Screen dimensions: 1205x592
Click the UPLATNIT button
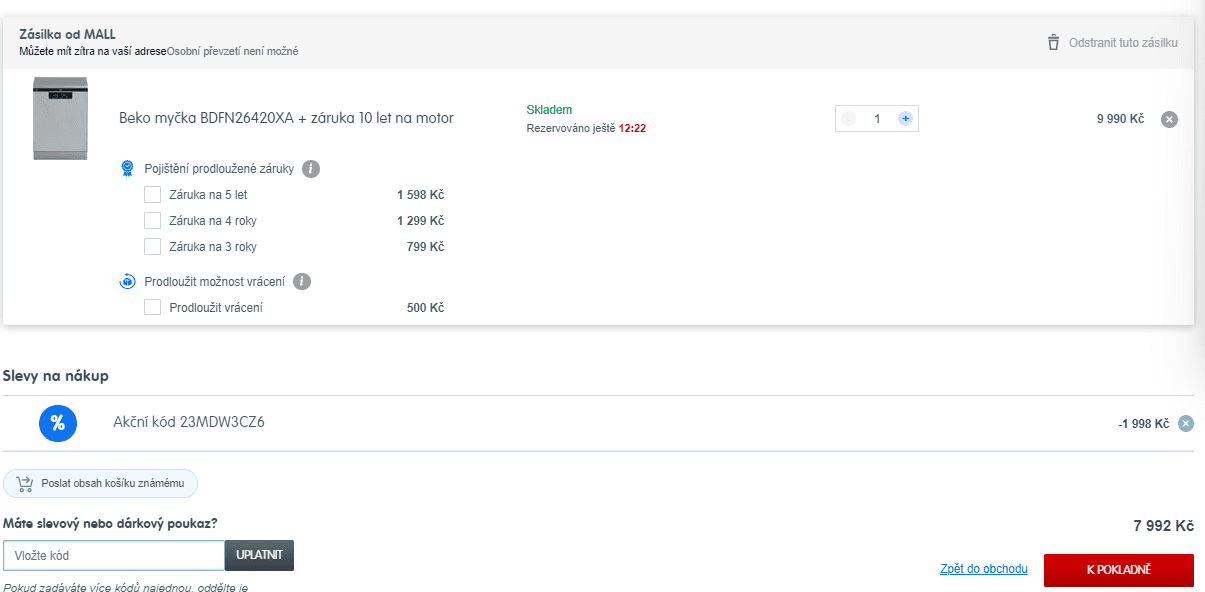coord(260,555)
